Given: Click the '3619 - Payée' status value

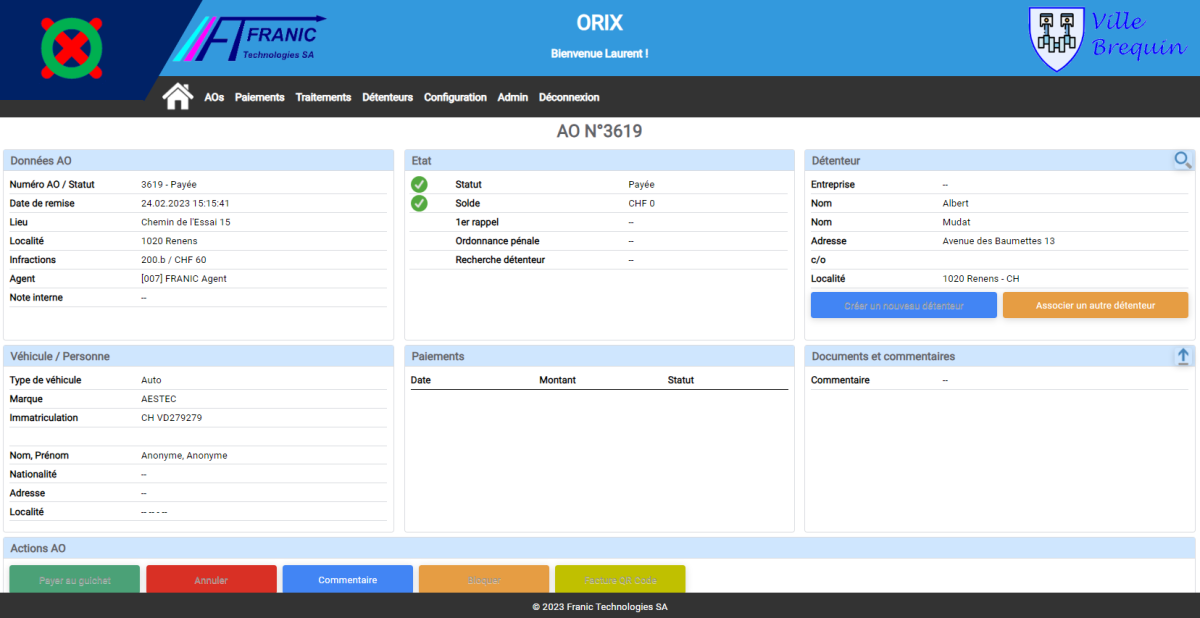Looking at the screenshot, I should pos(169,185).
